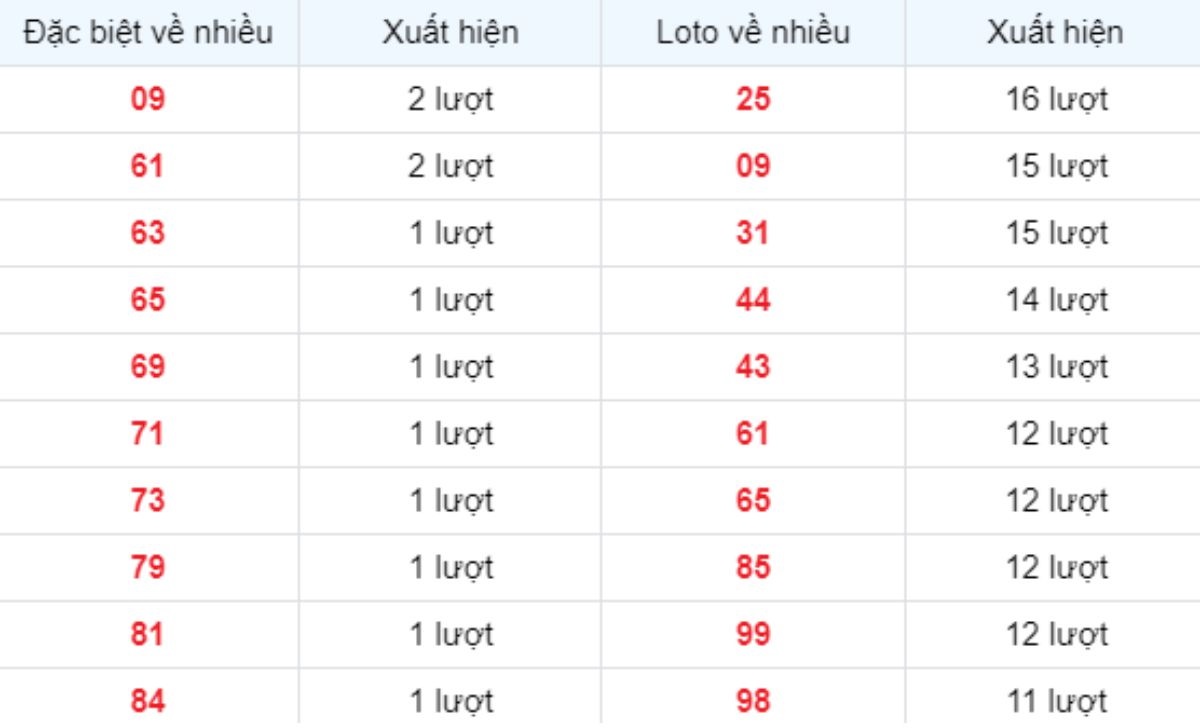The width and height of the screenshot is (1200, 728).
Task: Click the "Loto về nhiều" column header
Action: tap(753, 32)
